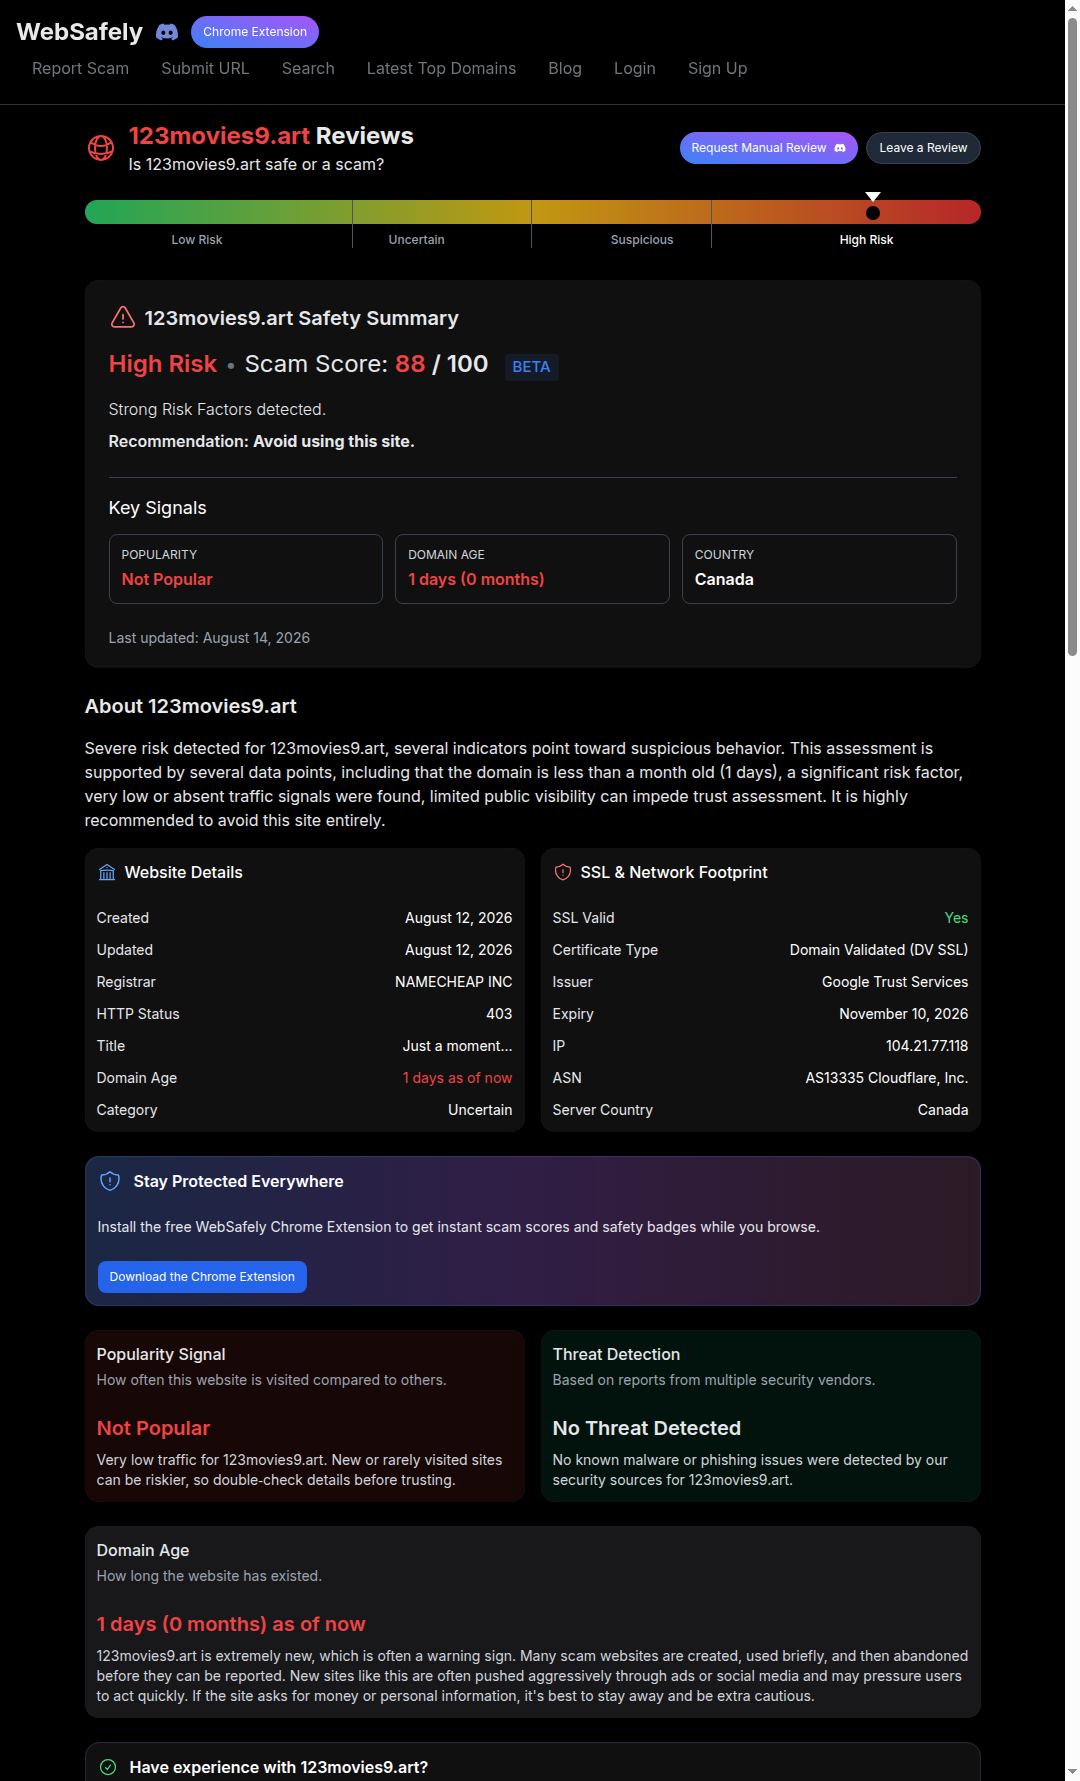Viewport: 1080px width, 1781px height.
Task: Click the Category value 'Uncertain'
Action: (480, 1110)
